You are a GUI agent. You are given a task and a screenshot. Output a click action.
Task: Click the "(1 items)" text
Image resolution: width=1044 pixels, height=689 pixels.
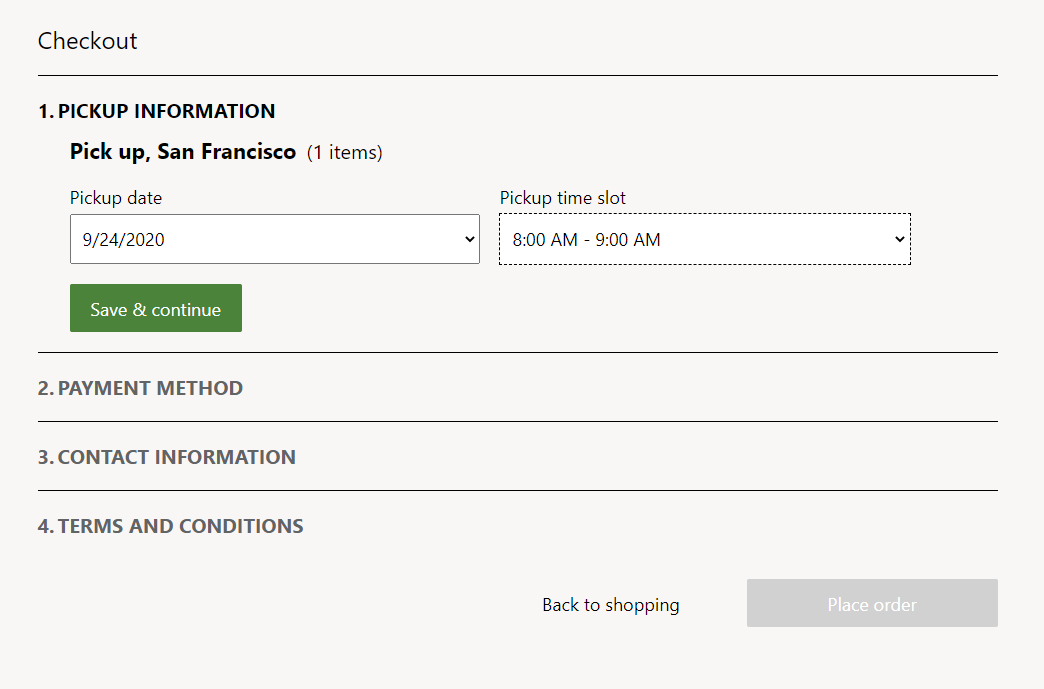coord(345,152)
